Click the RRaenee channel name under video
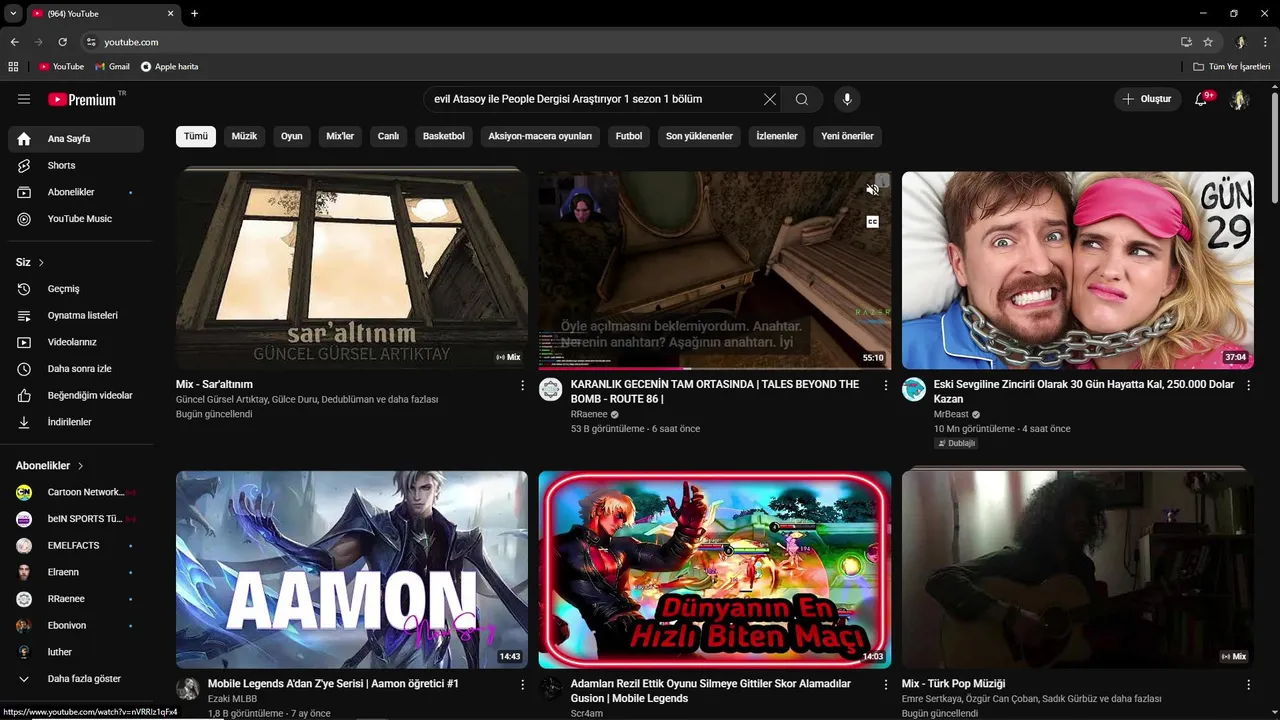Screen dimensions: 1280x720 590,414
